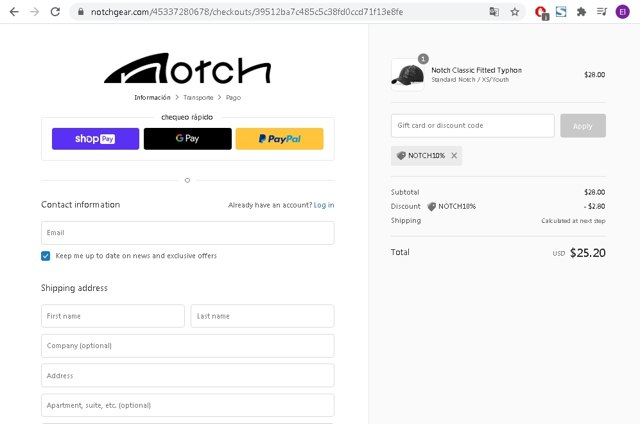
Task: Pay with Shop Pay
Action: point(95,139)
